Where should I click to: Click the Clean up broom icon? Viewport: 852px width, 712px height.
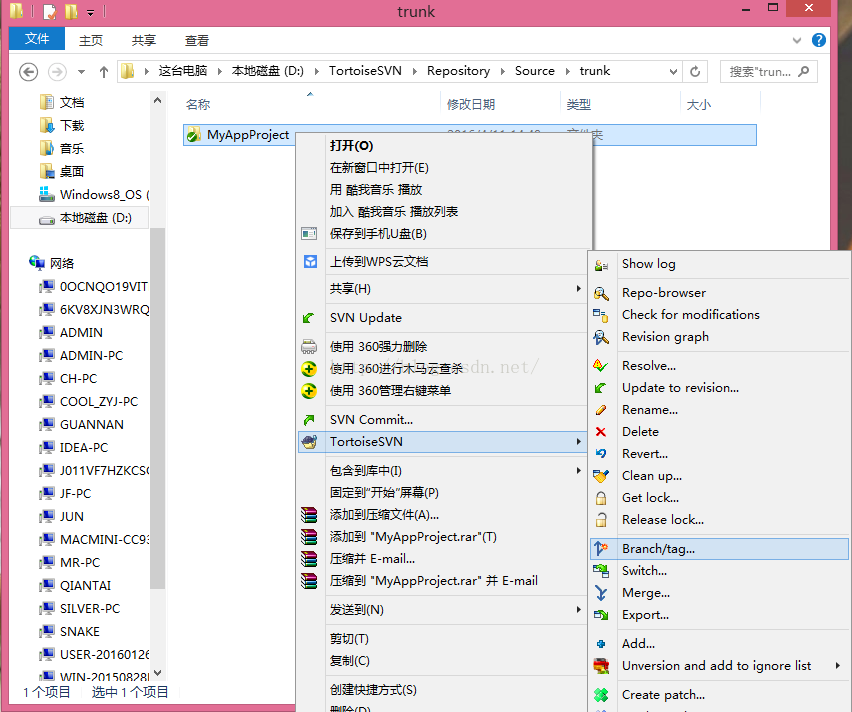coord(601,476)
